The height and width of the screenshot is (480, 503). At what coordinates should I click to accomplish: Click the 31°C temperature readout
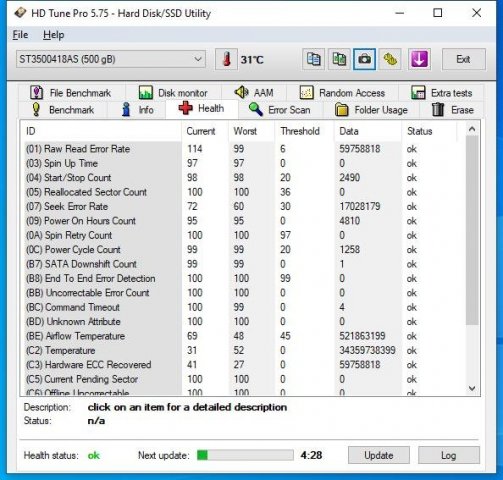click(252, 60)
